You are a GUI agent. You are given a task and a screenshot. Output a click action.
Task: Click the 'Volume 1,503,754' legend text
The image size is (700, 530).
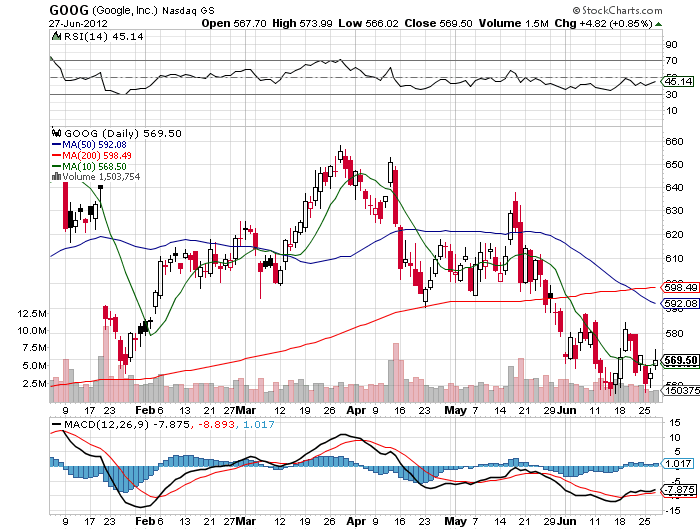[x=101, y=177]
